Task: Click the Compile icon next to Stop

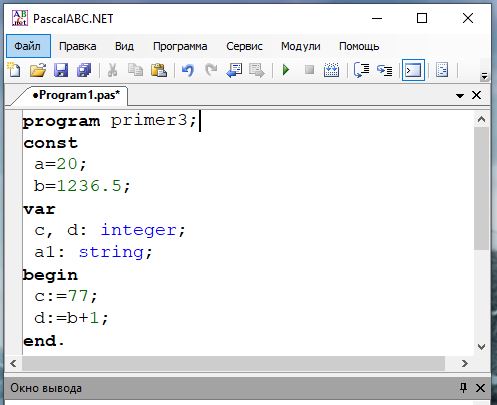Action: click(x=331, y=70)
